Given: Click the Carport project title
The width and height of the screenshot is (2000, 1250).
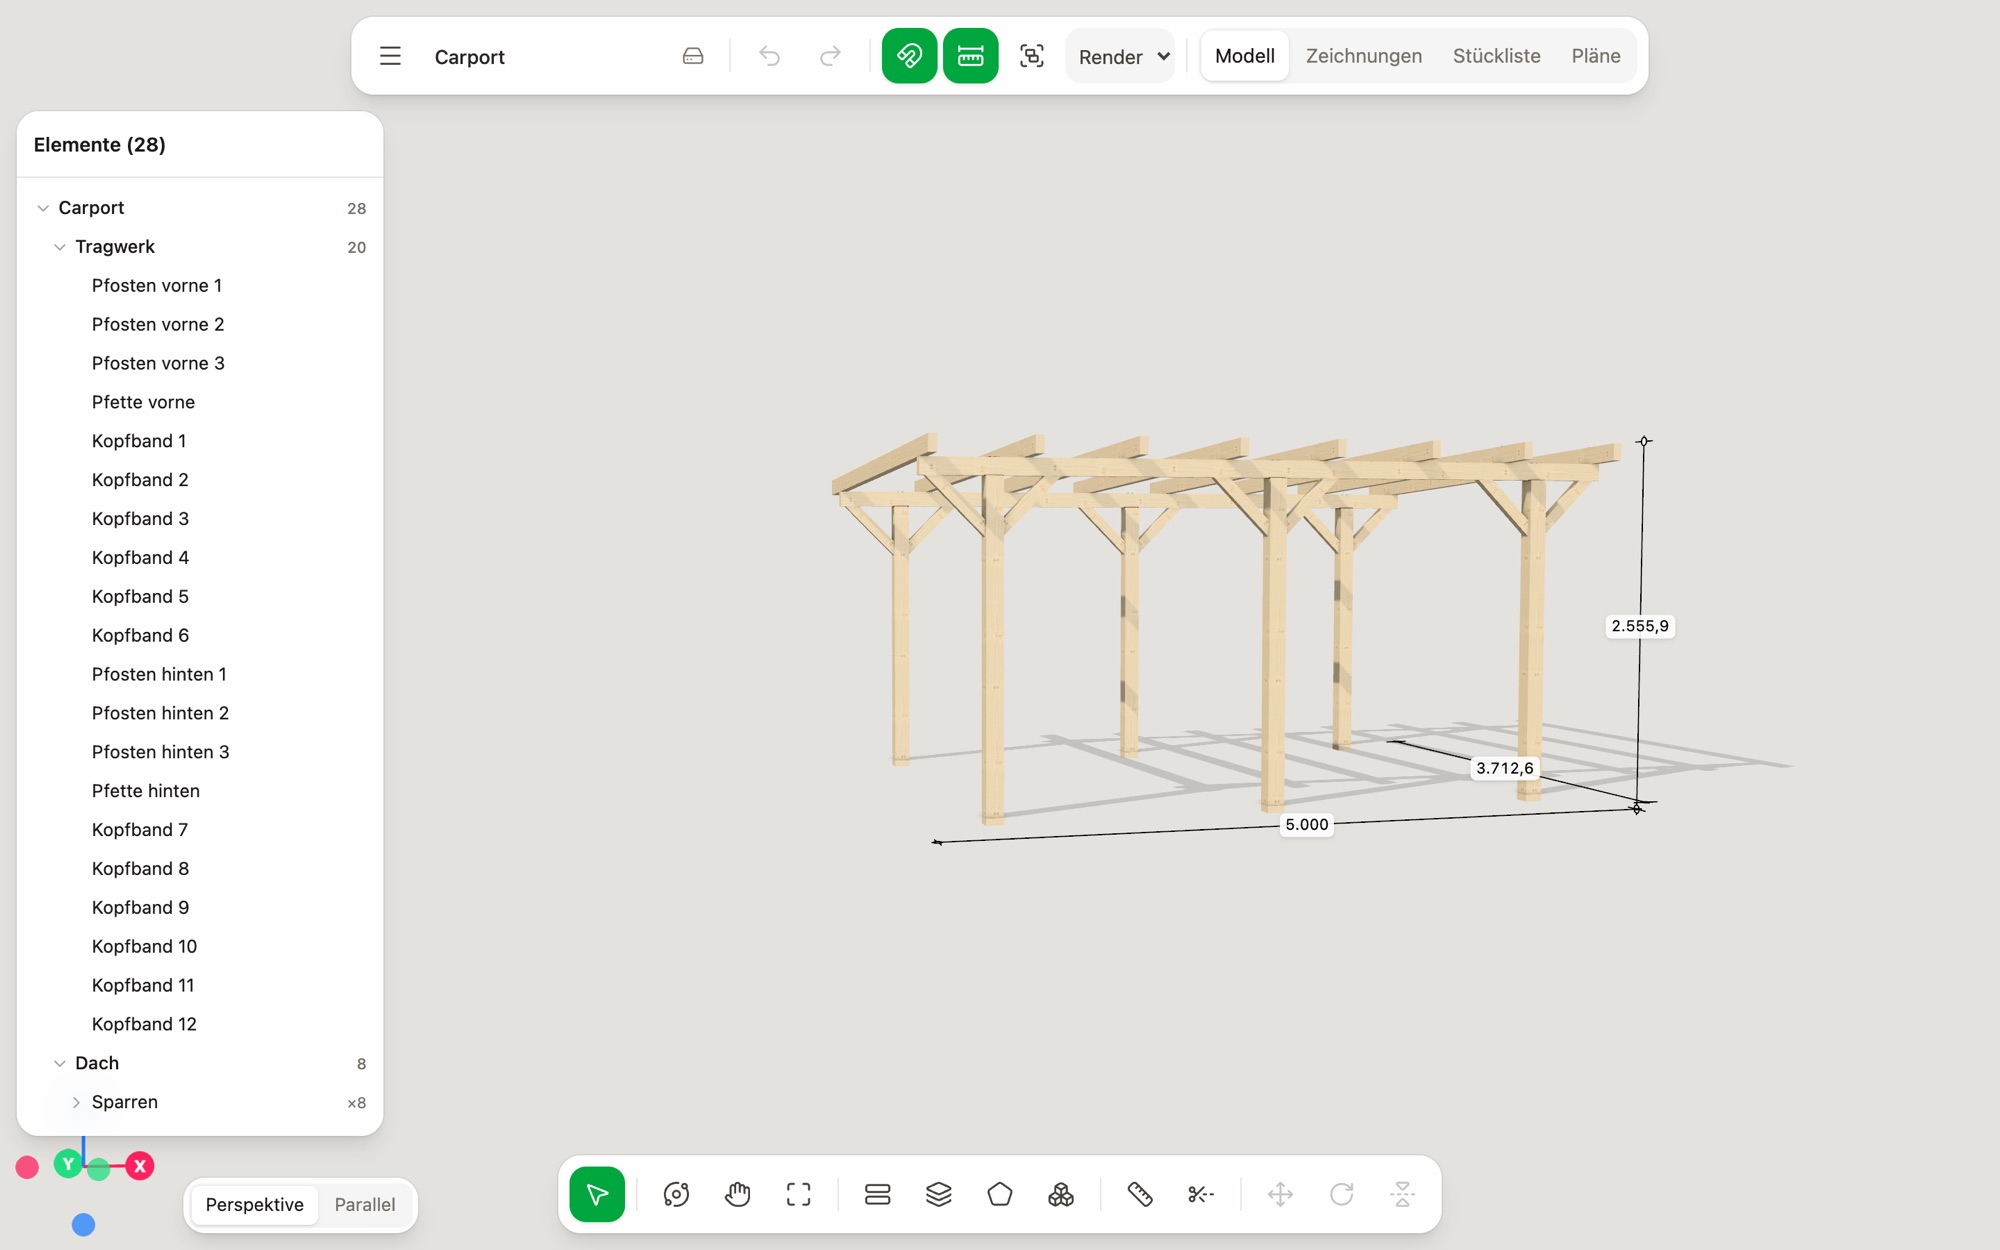Looking at the screenshot, I should pyautogui.click(x=469, y=57).
